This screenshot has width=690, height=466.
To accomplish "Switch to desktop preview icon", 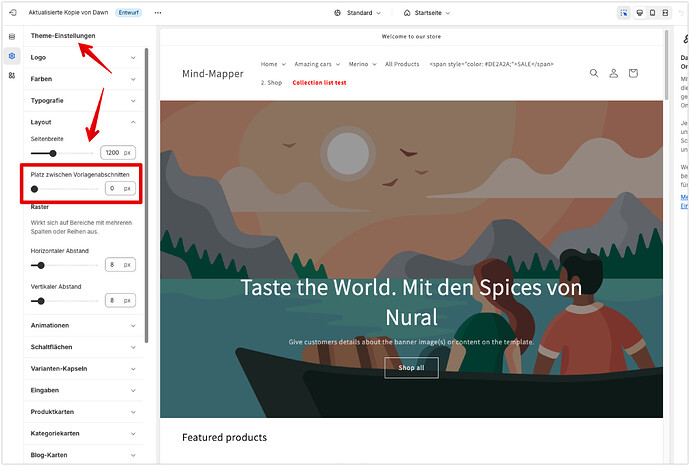I will (640, 13).
